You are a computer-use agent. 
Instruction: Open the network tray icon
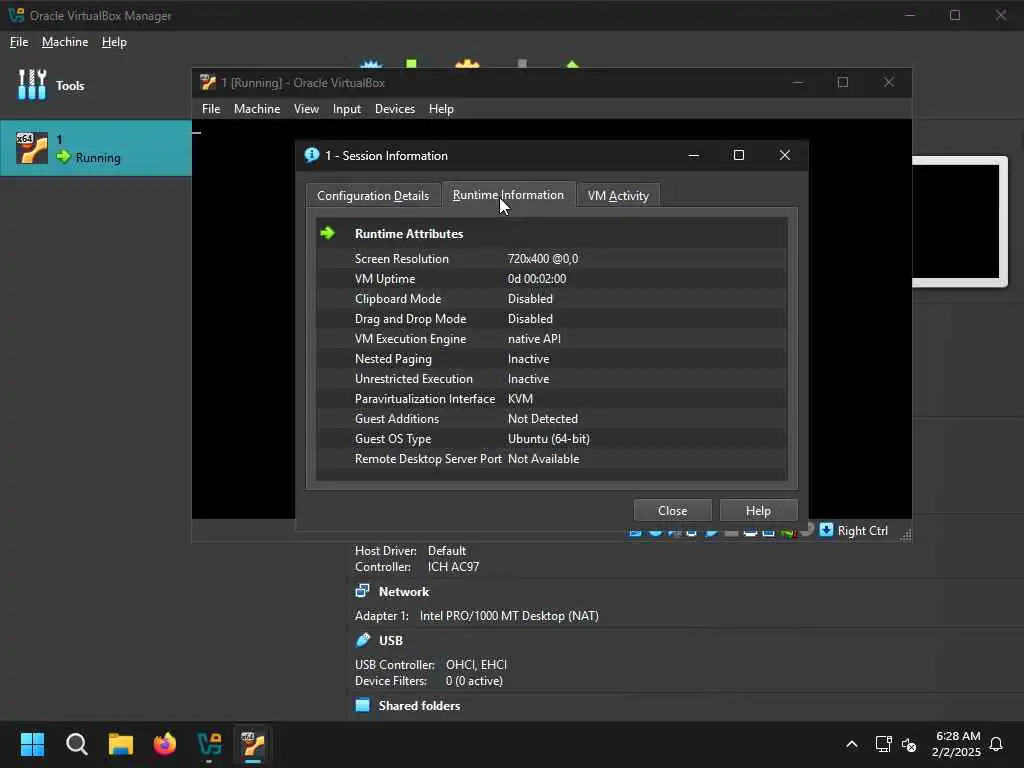884,744
